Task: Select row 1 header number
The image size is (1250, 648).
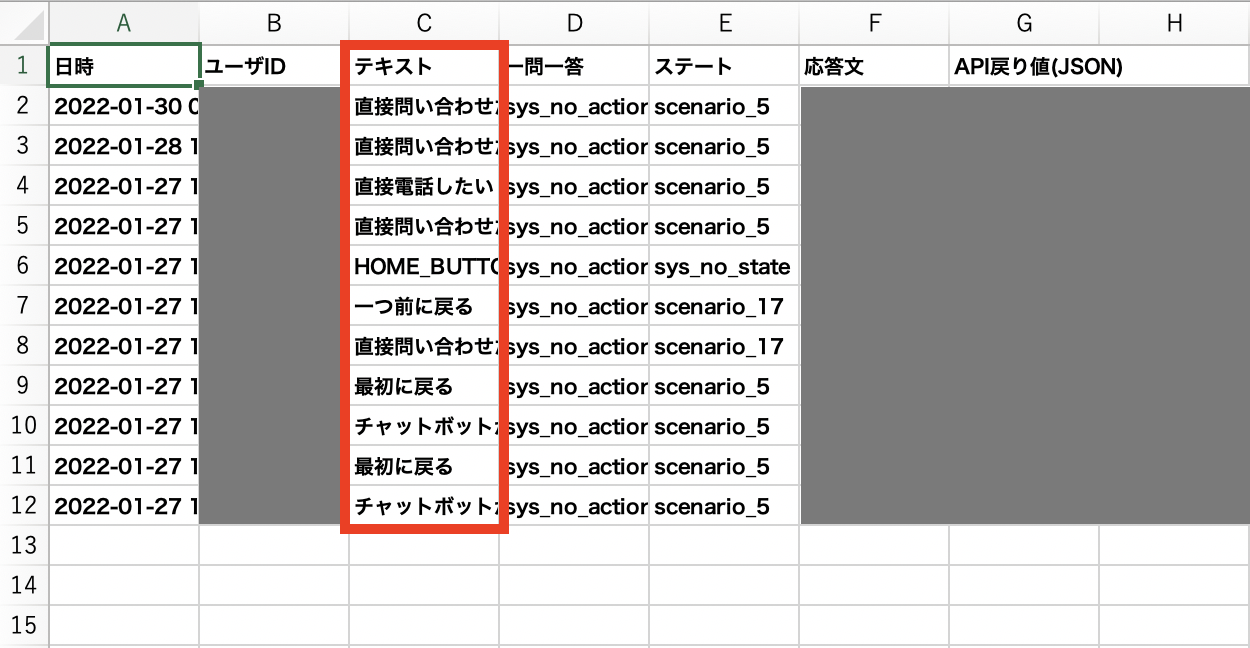Action: [x=24, y=66]
